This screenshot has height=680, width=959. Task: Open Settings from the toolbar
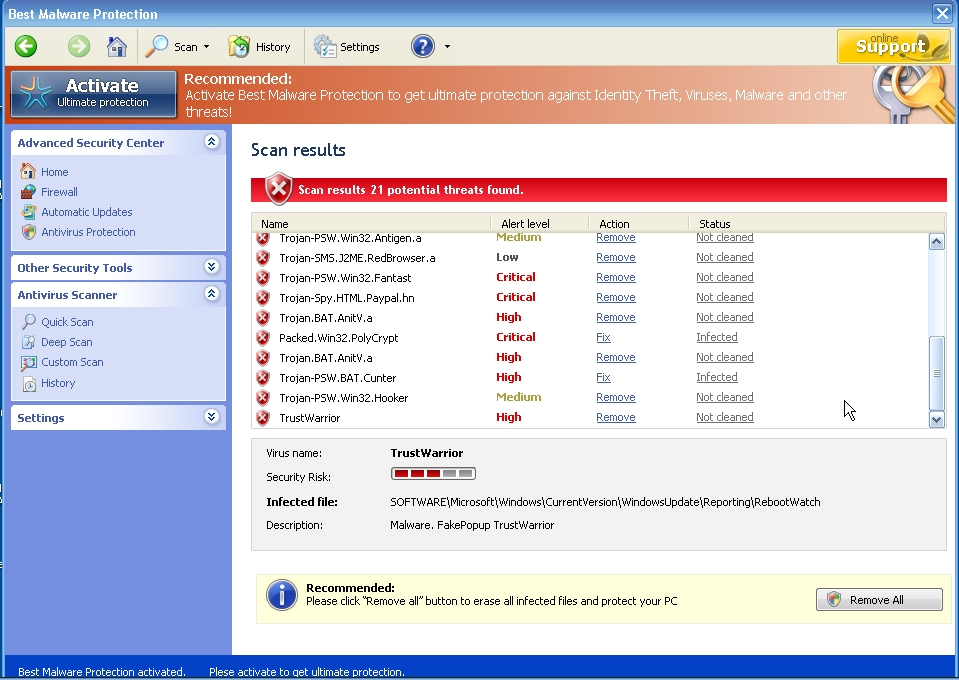point(346,46)
